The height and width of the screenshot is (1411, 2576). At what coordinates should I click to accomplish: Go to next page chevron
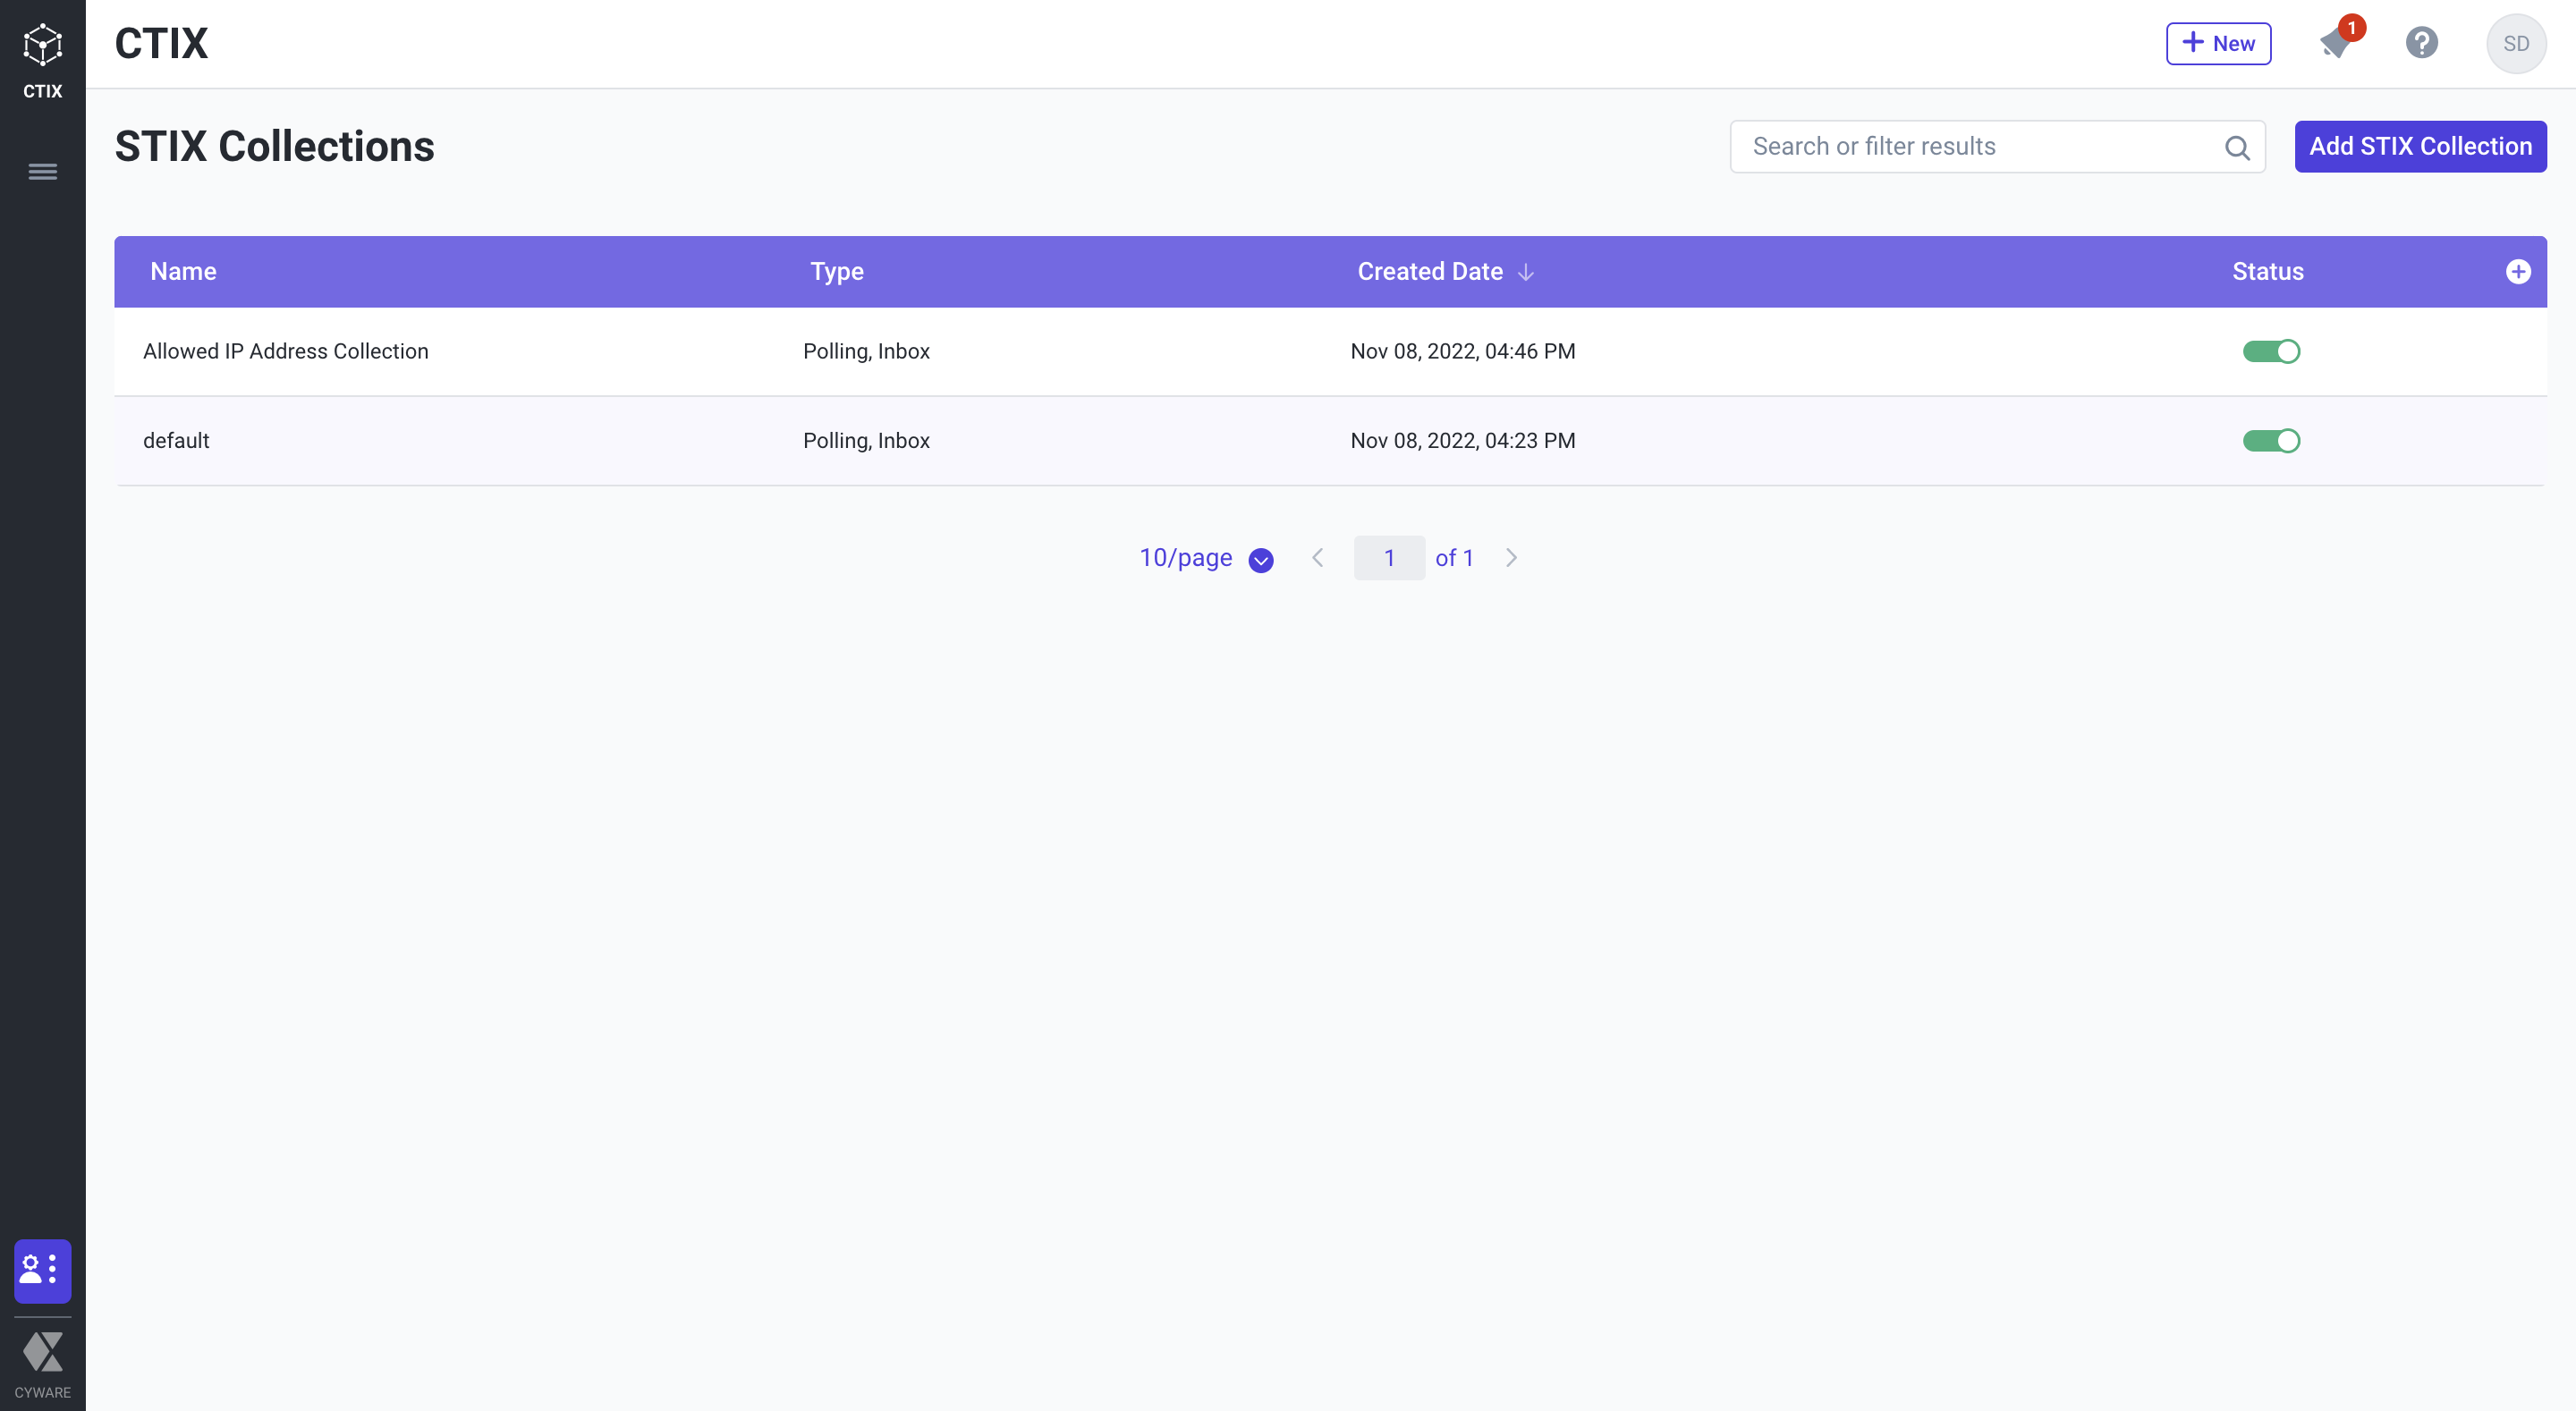pyautogui.click(x=1511, y=558)
